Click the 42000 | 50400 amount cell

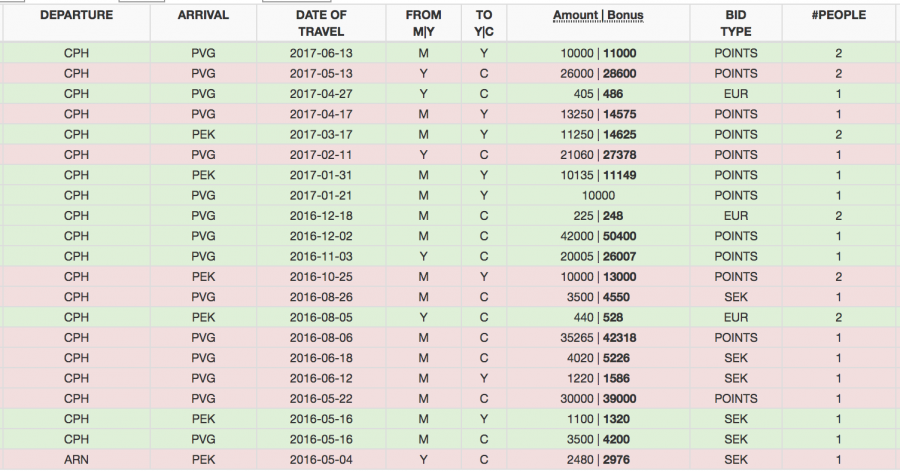pyautogui.click(x=600, y=236)
